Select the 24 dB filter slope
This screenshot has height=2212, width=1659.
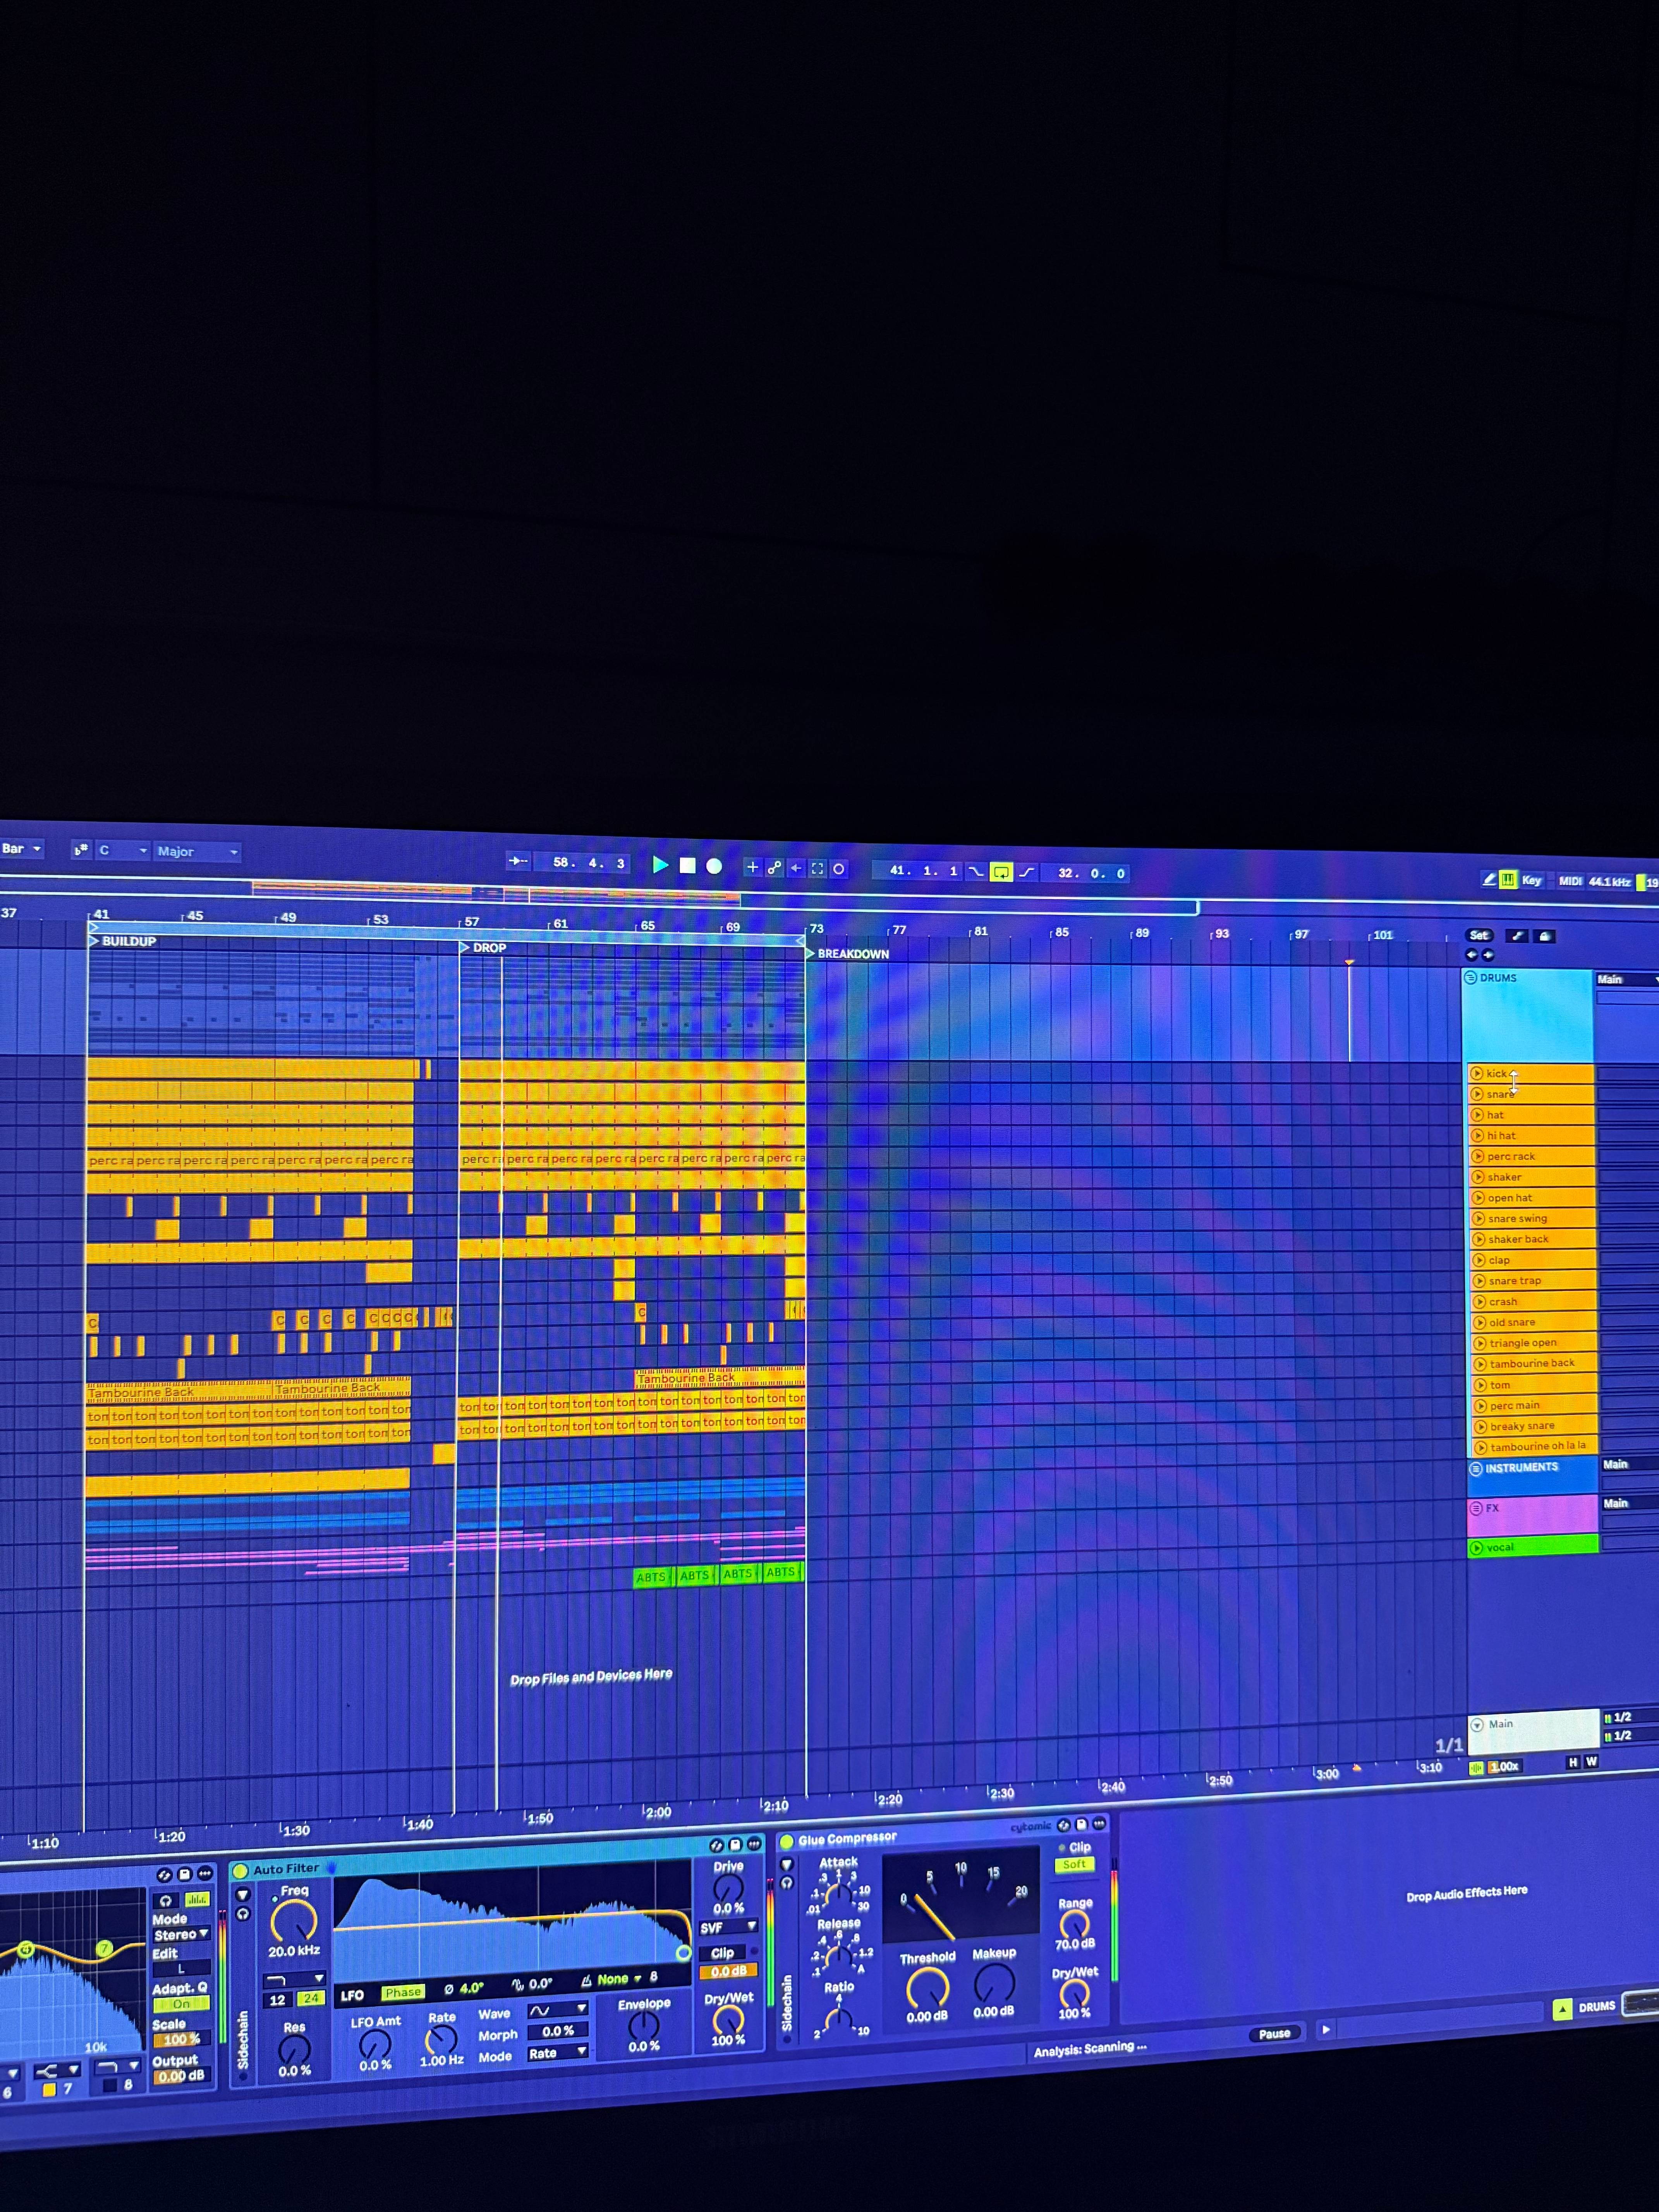coord(311,1999)
